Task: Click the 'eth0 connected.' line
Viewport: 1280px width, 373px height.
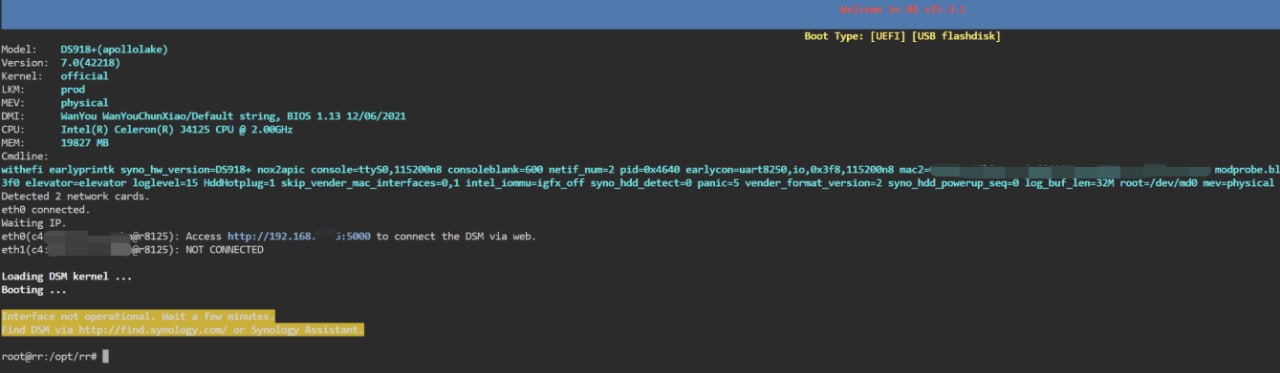Action: [45, 210]
